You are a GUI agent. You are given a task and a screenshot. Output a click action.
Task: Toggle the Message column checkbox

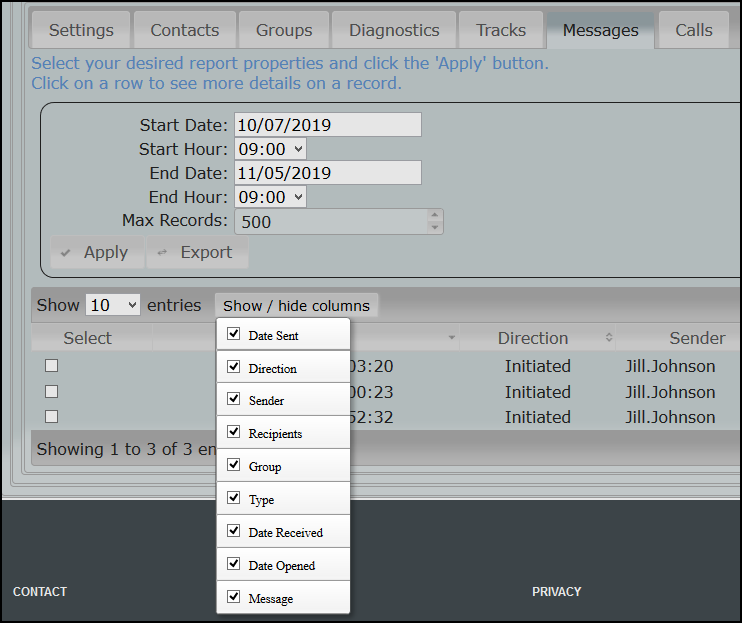click(x=234, y=597)
